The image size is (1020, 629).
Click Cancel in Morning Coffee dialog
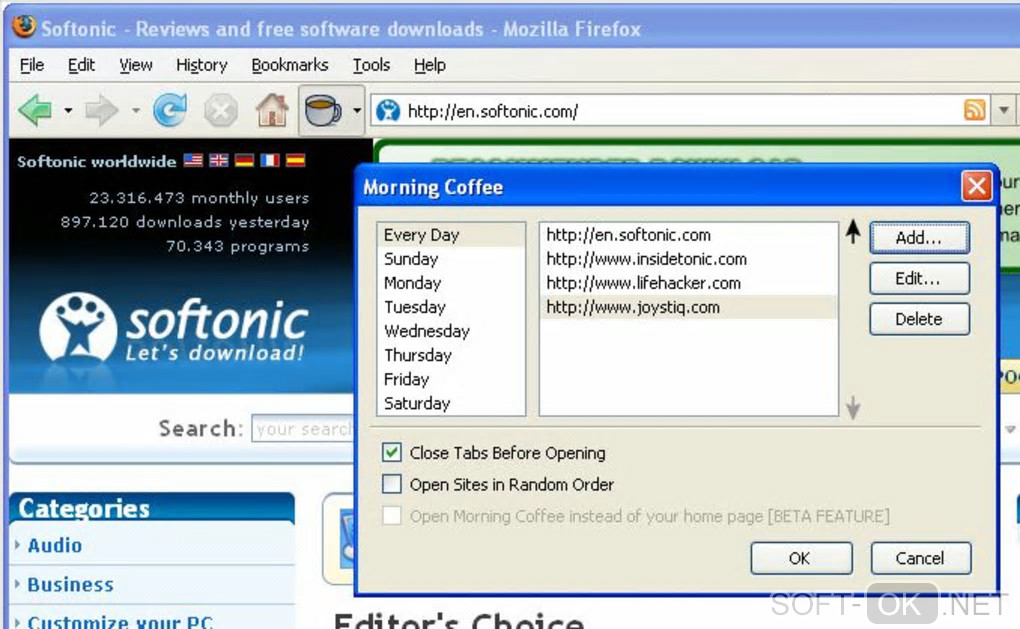click(x=920, y=558)
